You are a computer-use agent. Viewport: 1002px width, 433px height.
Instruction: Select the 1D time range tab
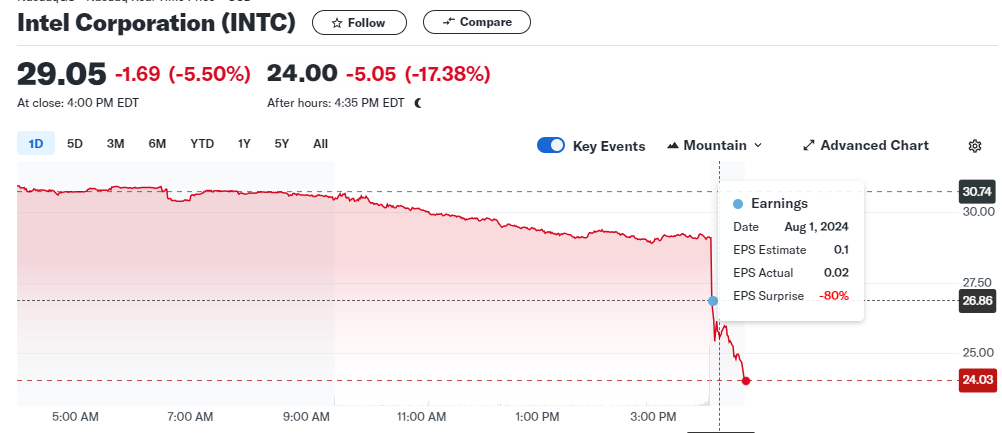[36, 144]
